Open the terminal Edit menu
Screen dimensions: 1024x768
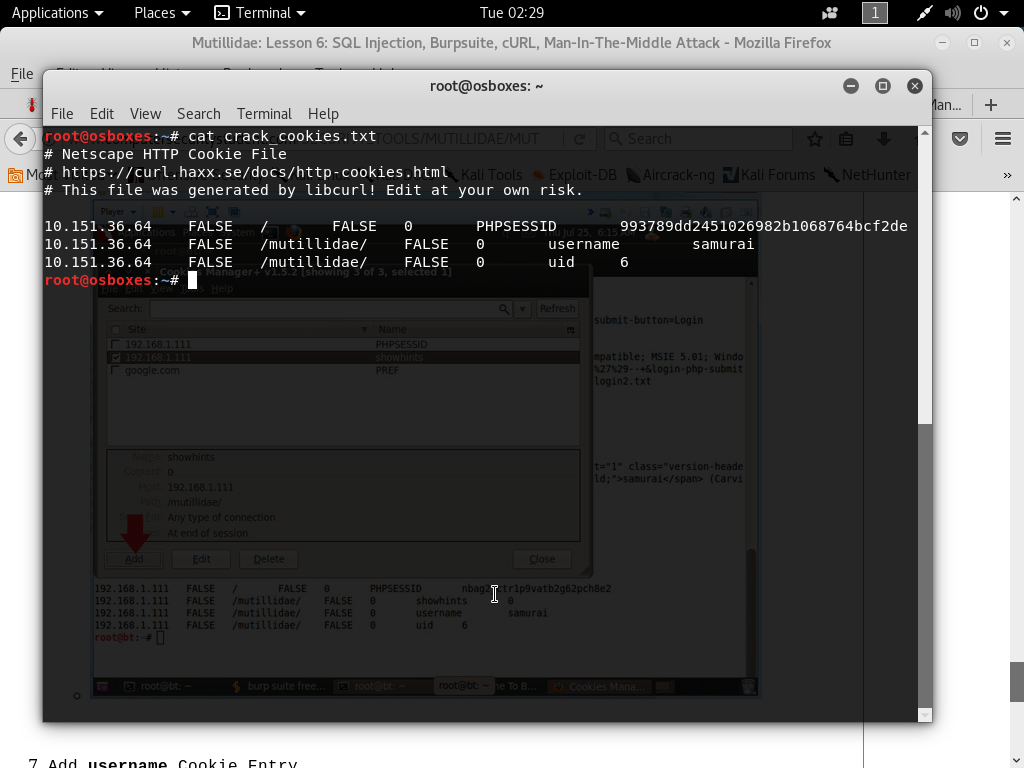101,114
